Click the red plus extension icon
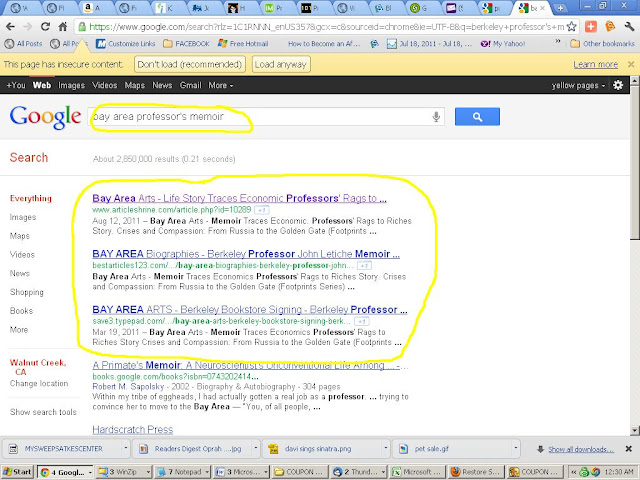 (x=591, y=27)
